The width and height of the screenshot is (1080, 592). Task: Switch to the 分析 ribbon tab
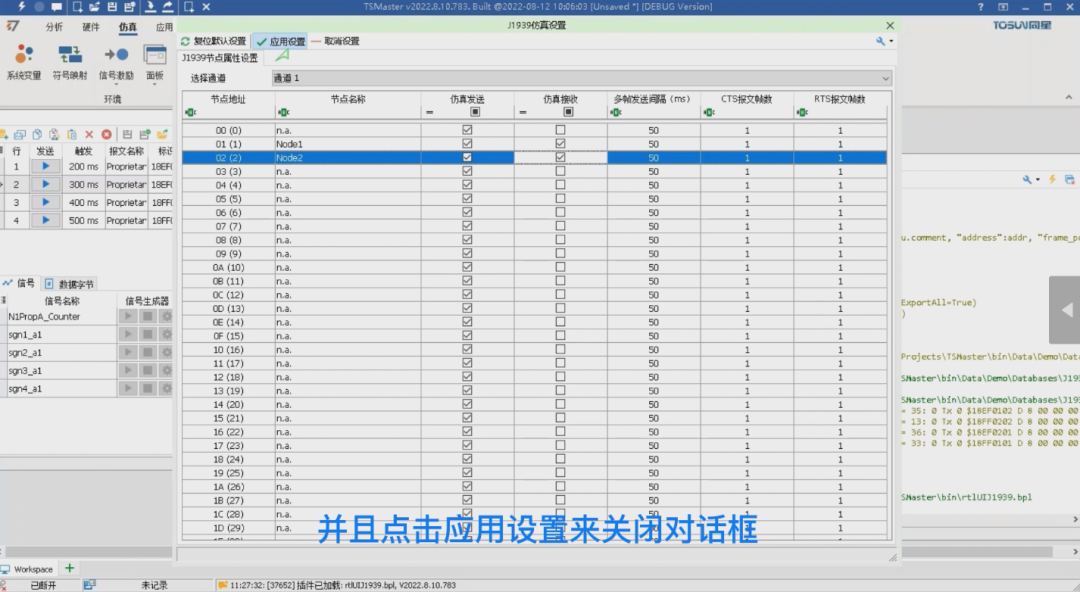54,27
